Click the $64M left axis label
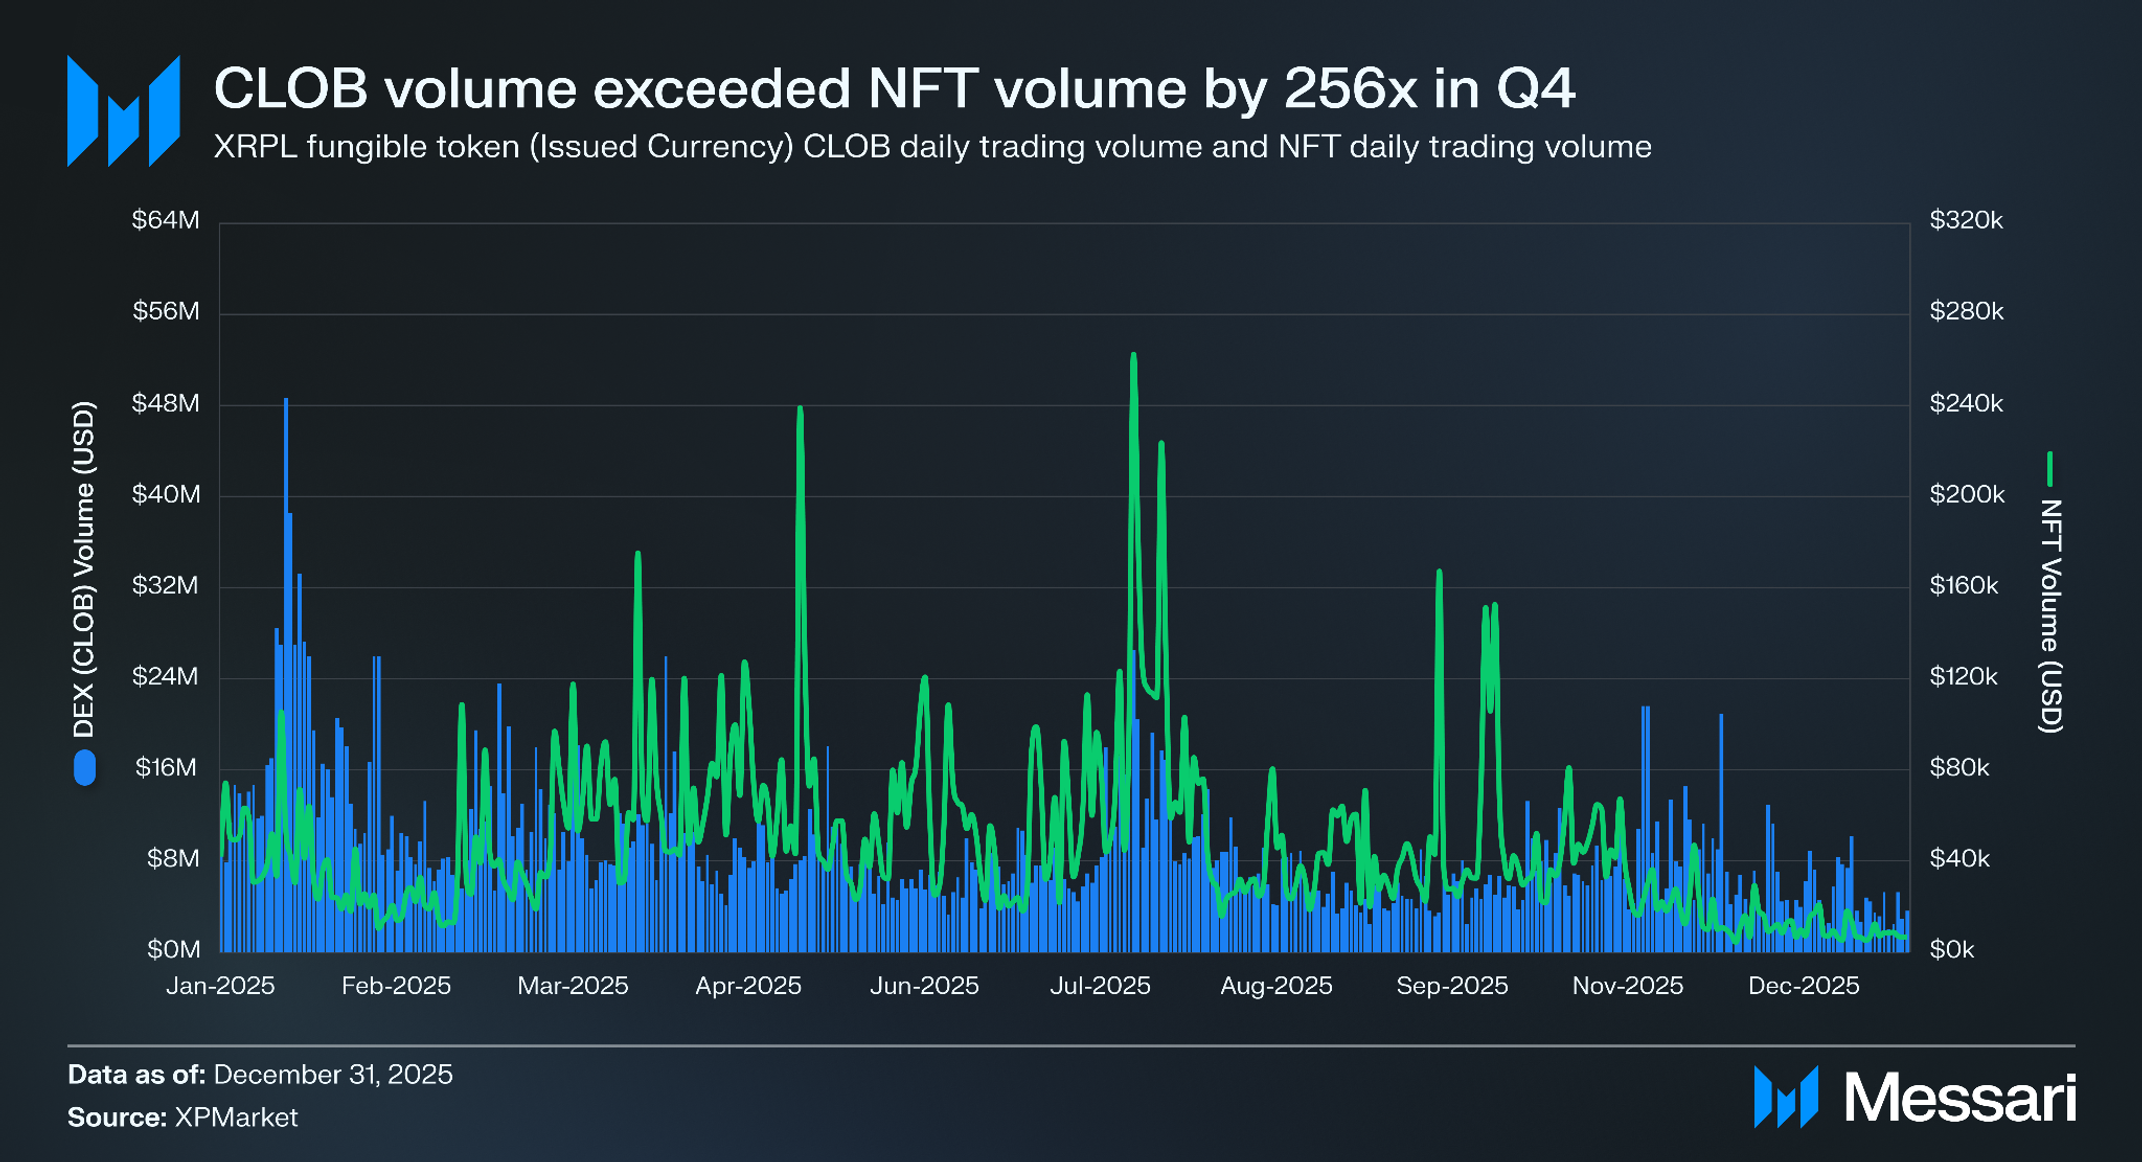Image resolution: width=2142 pixels, height=1162 pixels. click(166, 220)
